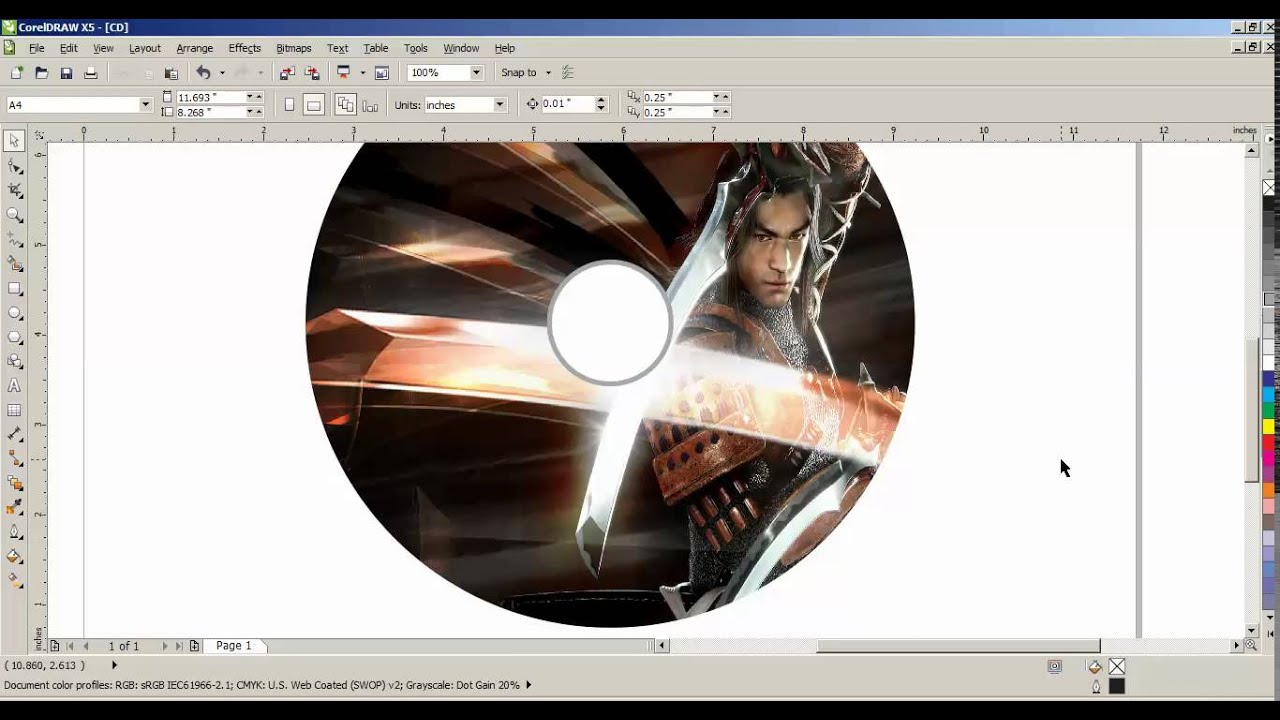
Task: Open the Units dropdown
Action: (x=499, y=105)
